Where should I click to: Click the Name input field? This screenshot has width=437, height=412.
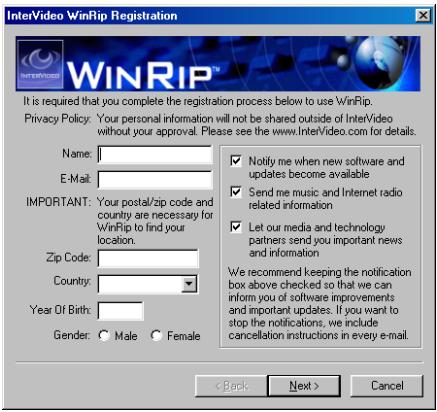[x=155, y=154]
